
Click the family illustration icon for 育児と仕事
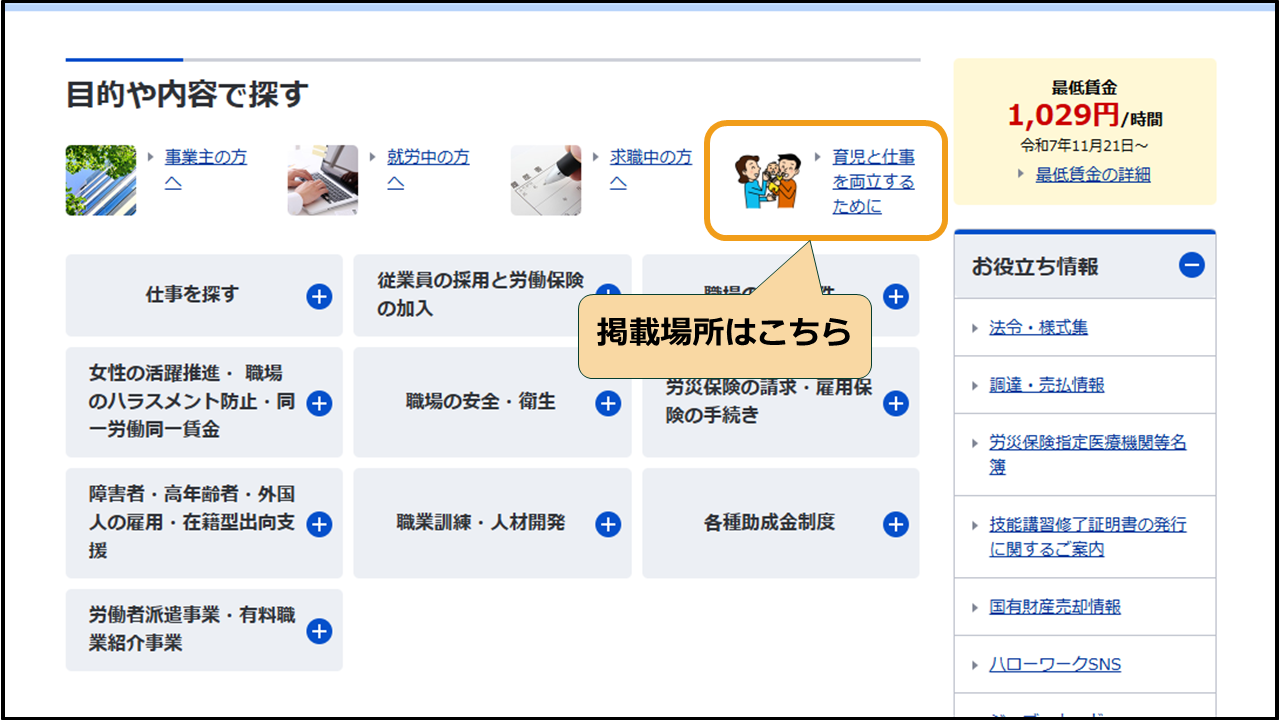[x=766, y=181]
